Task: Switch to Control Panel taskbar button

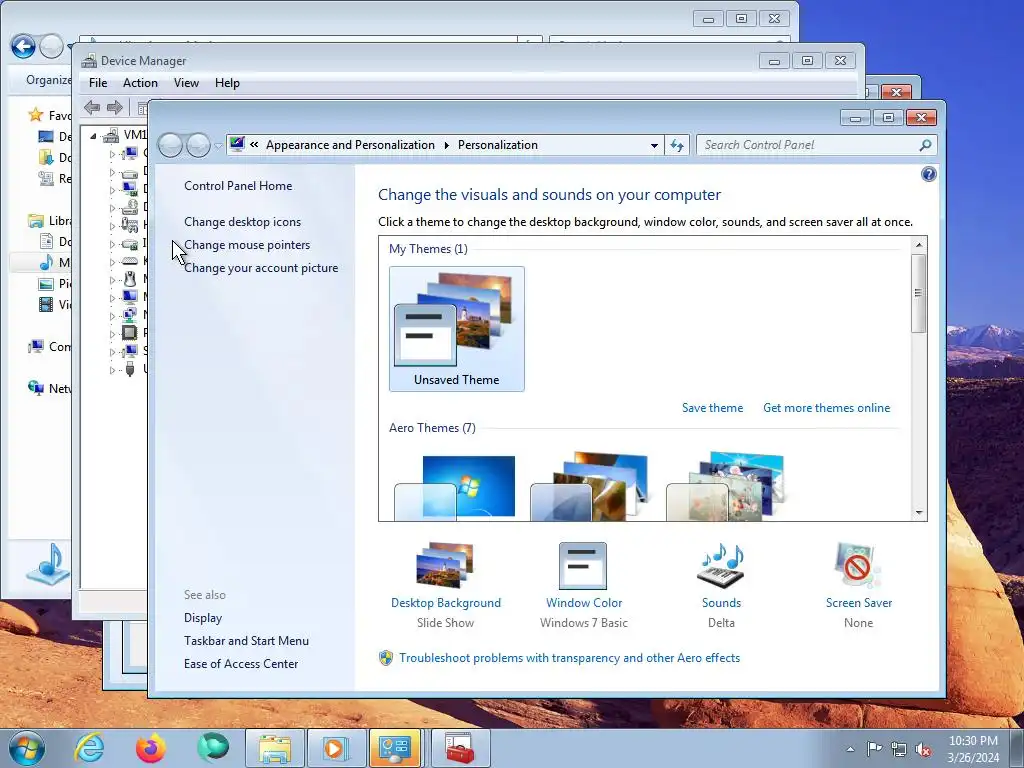Action: (394, 748)
